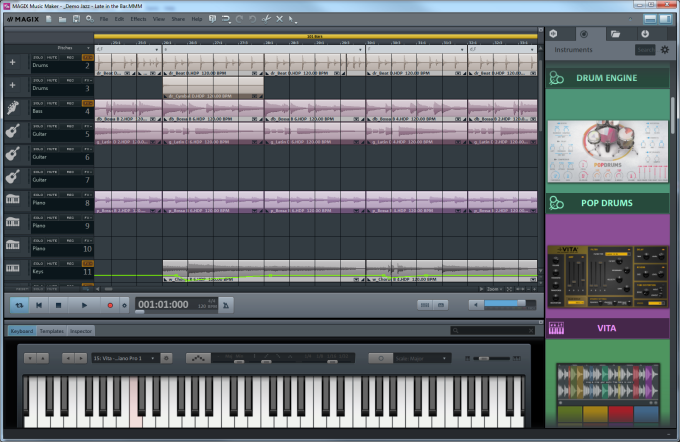Select the scissors split tool
The width and height of the screenshot is (680, 442).
point(266,19)
